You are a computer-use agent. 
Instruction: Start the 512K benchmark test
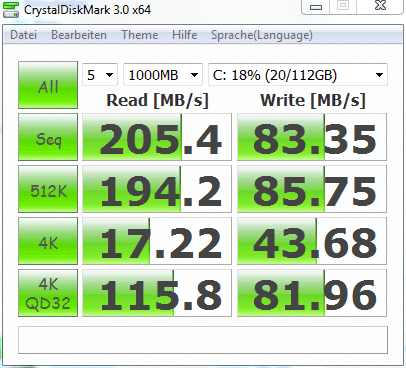(x=48, y=189)
